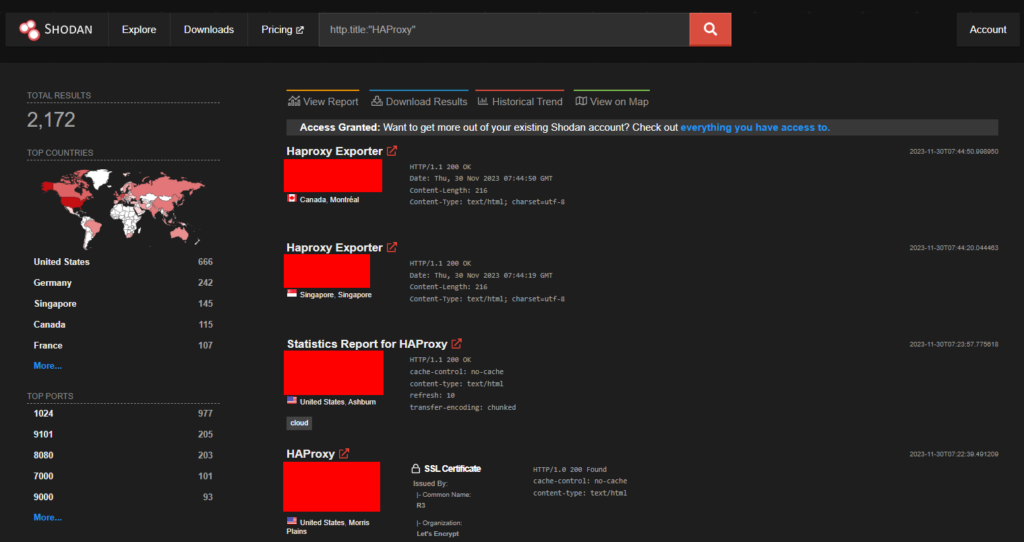Click the red search magnifier button
The image size is (1024, 542).
point(710,29)
